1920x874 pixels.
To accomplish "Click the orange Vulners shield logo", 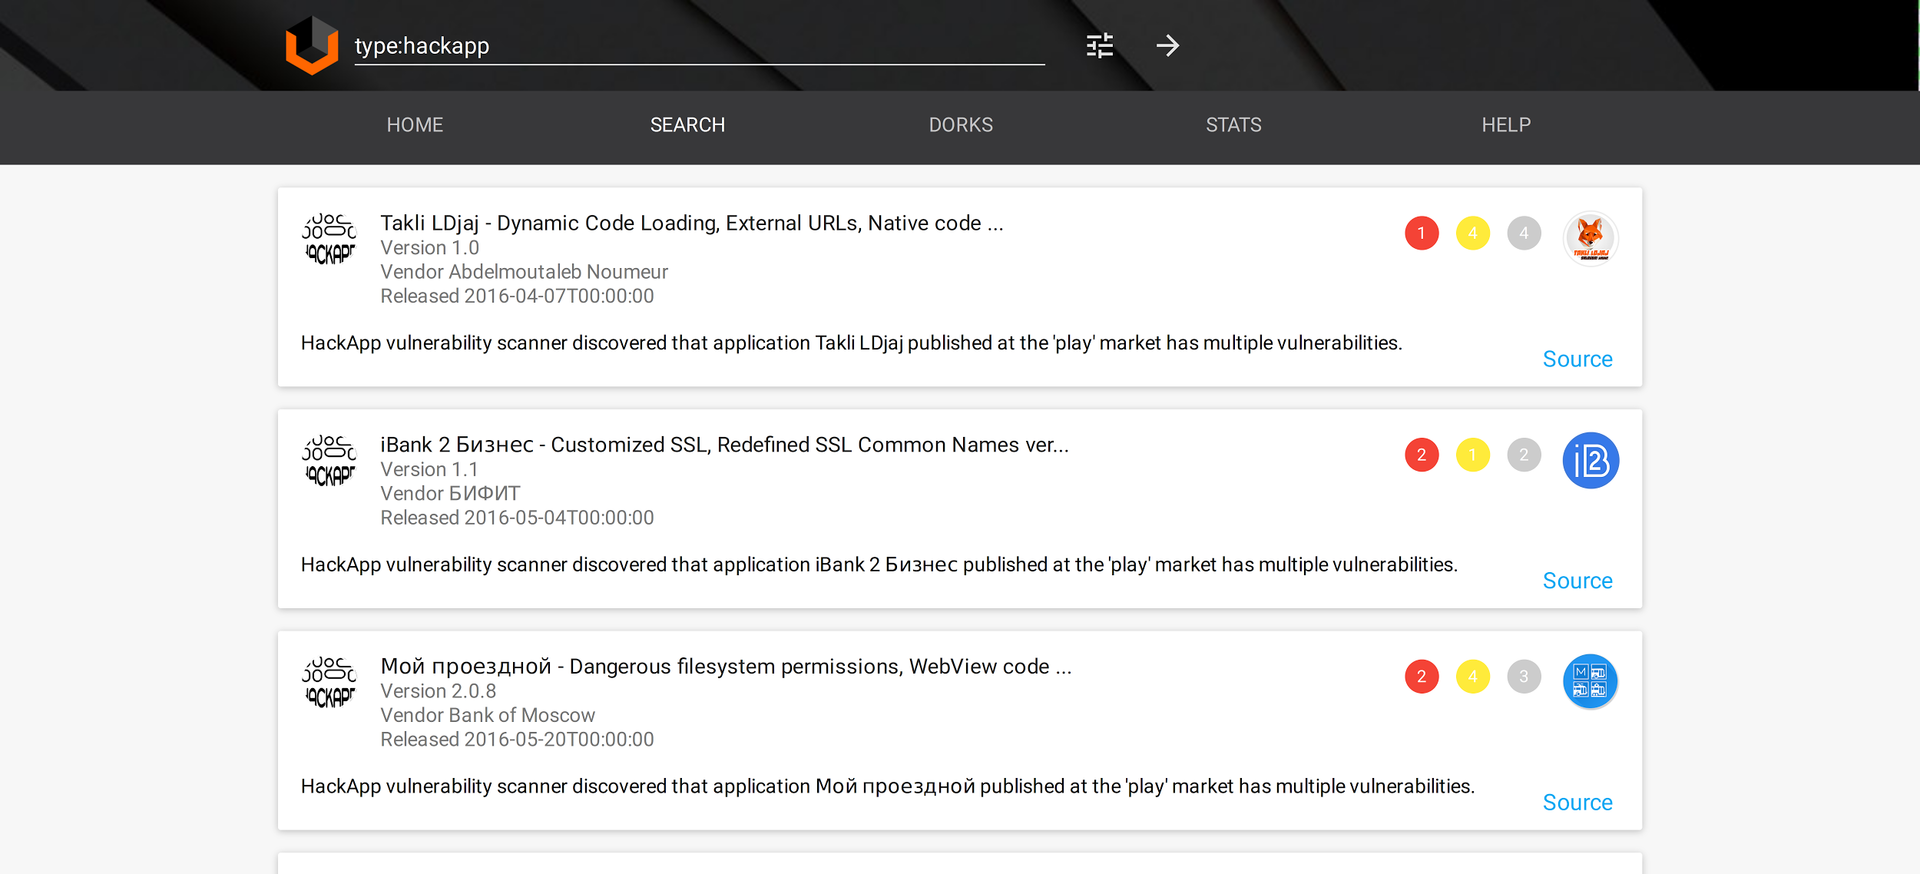I will 312,46.
